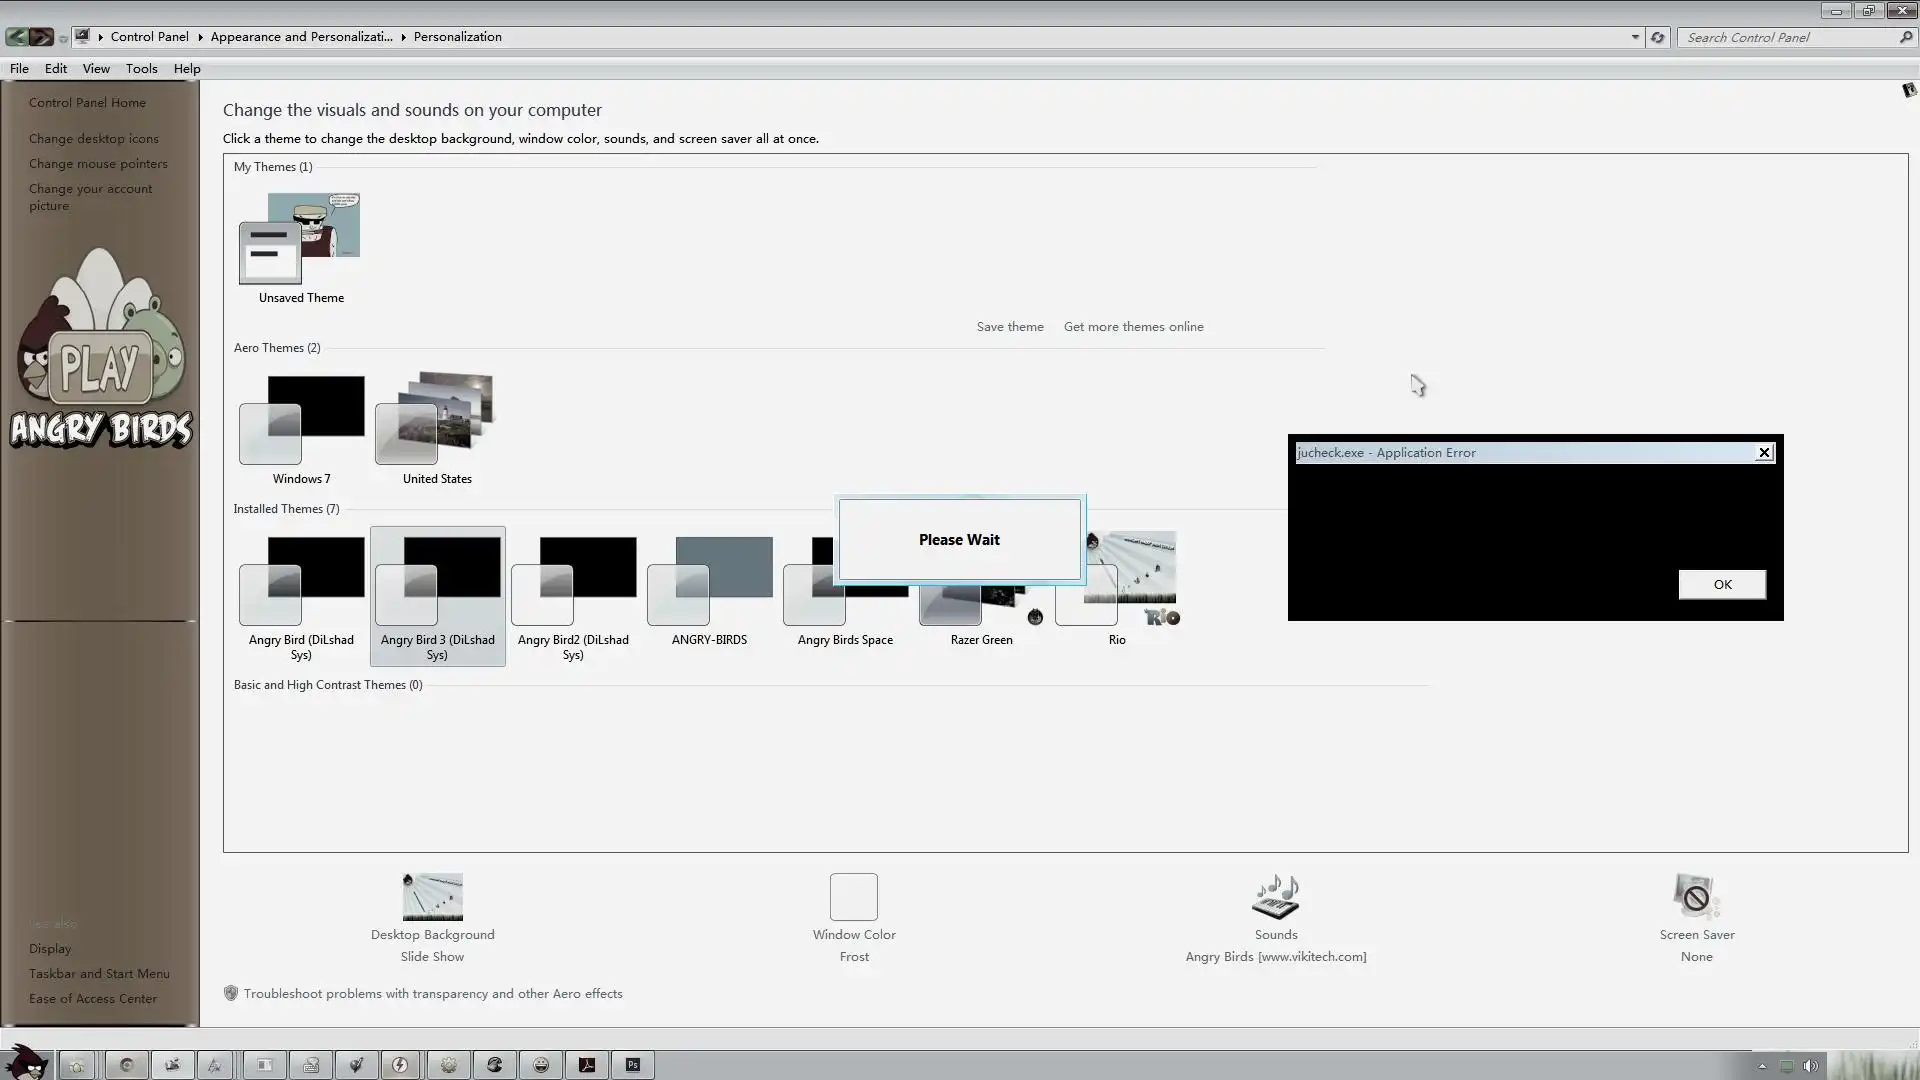Open the Desktop Background slide show icon
Image resolution: width=1920 pixels, height=1080 pixels.
pos(432,897)
